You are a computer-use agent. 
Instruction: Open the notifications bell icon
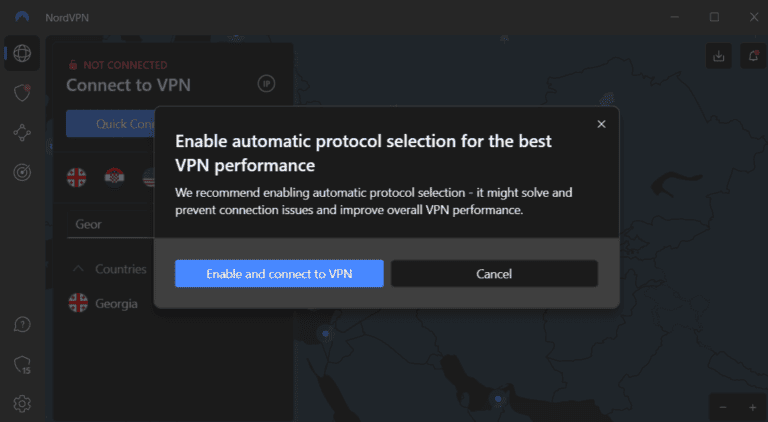753,57
